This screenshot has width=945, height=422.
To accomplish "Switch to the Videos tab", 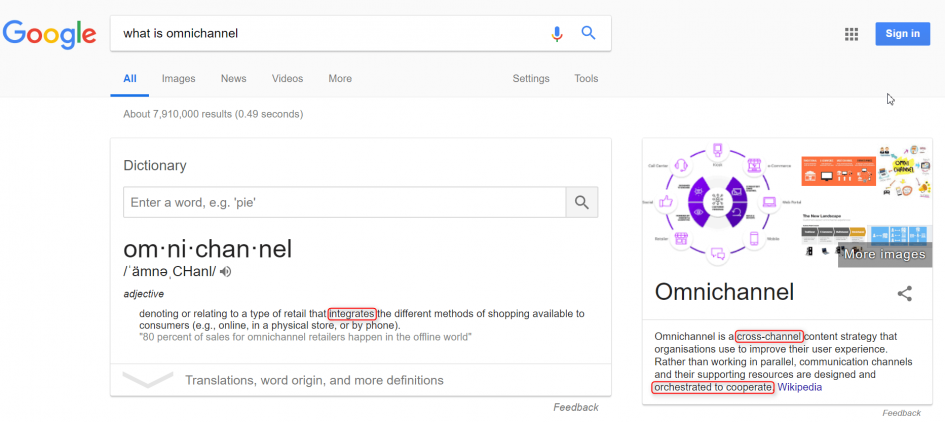I will coord(287,79).
